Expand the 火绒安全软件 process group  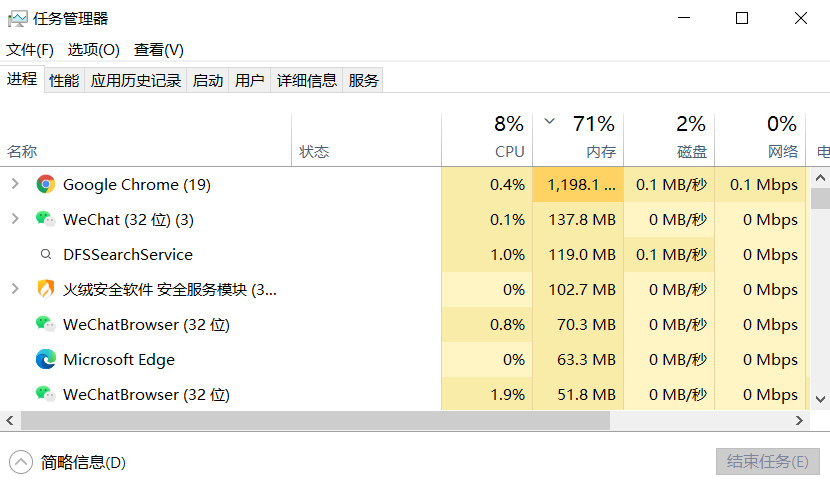click(14, 290)
